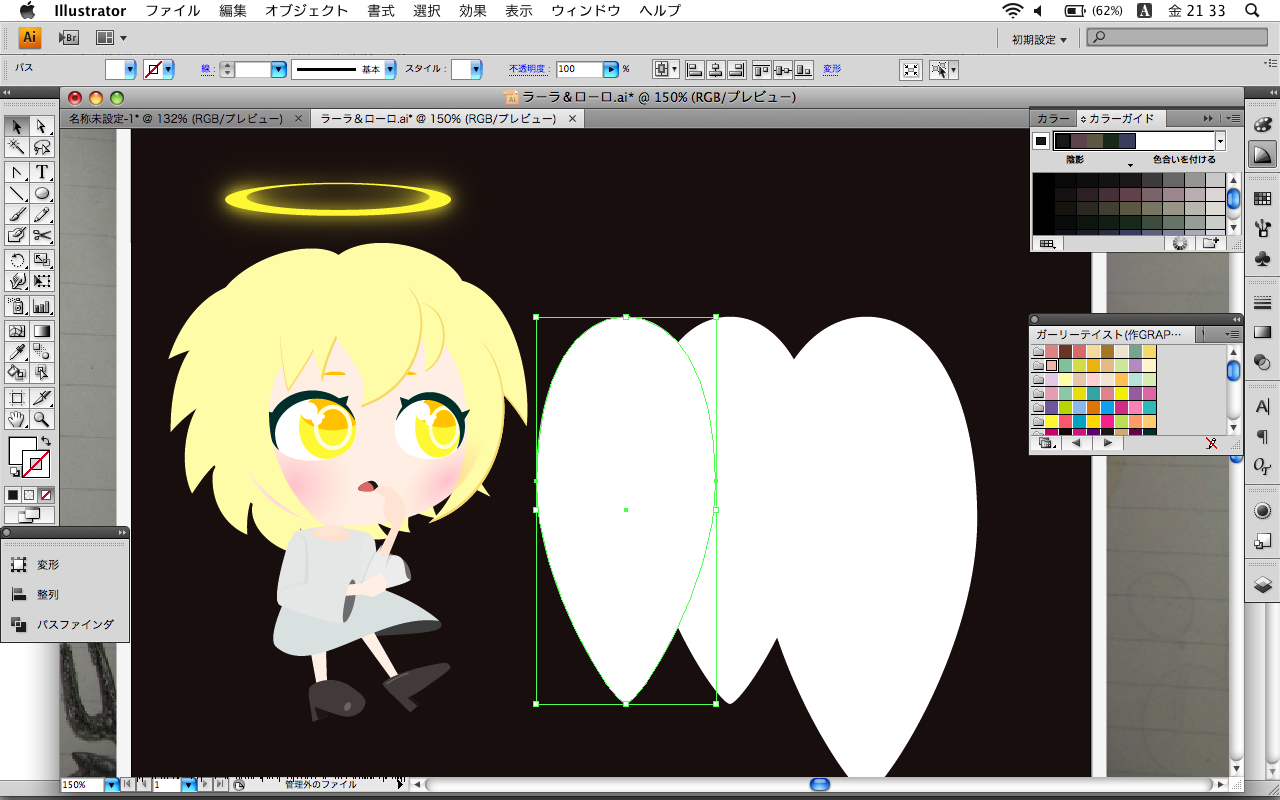Open the Swatches panel icon in the dock
1280x800 pixels.
1262,199
